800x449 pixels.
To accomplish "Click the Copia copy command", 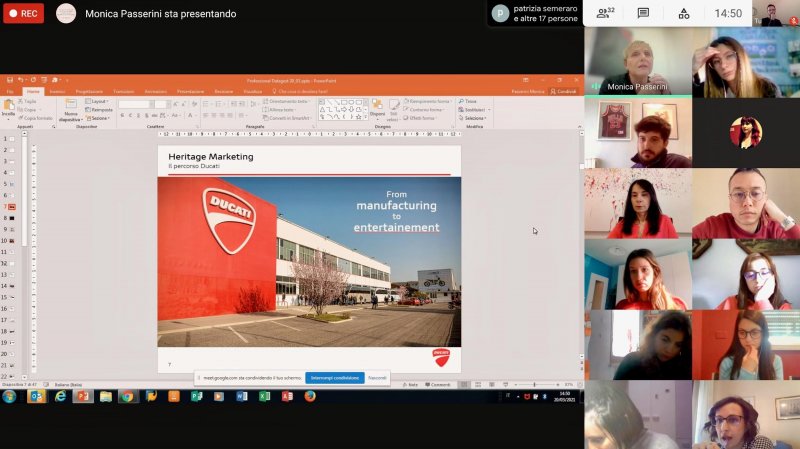I will 27,110.
